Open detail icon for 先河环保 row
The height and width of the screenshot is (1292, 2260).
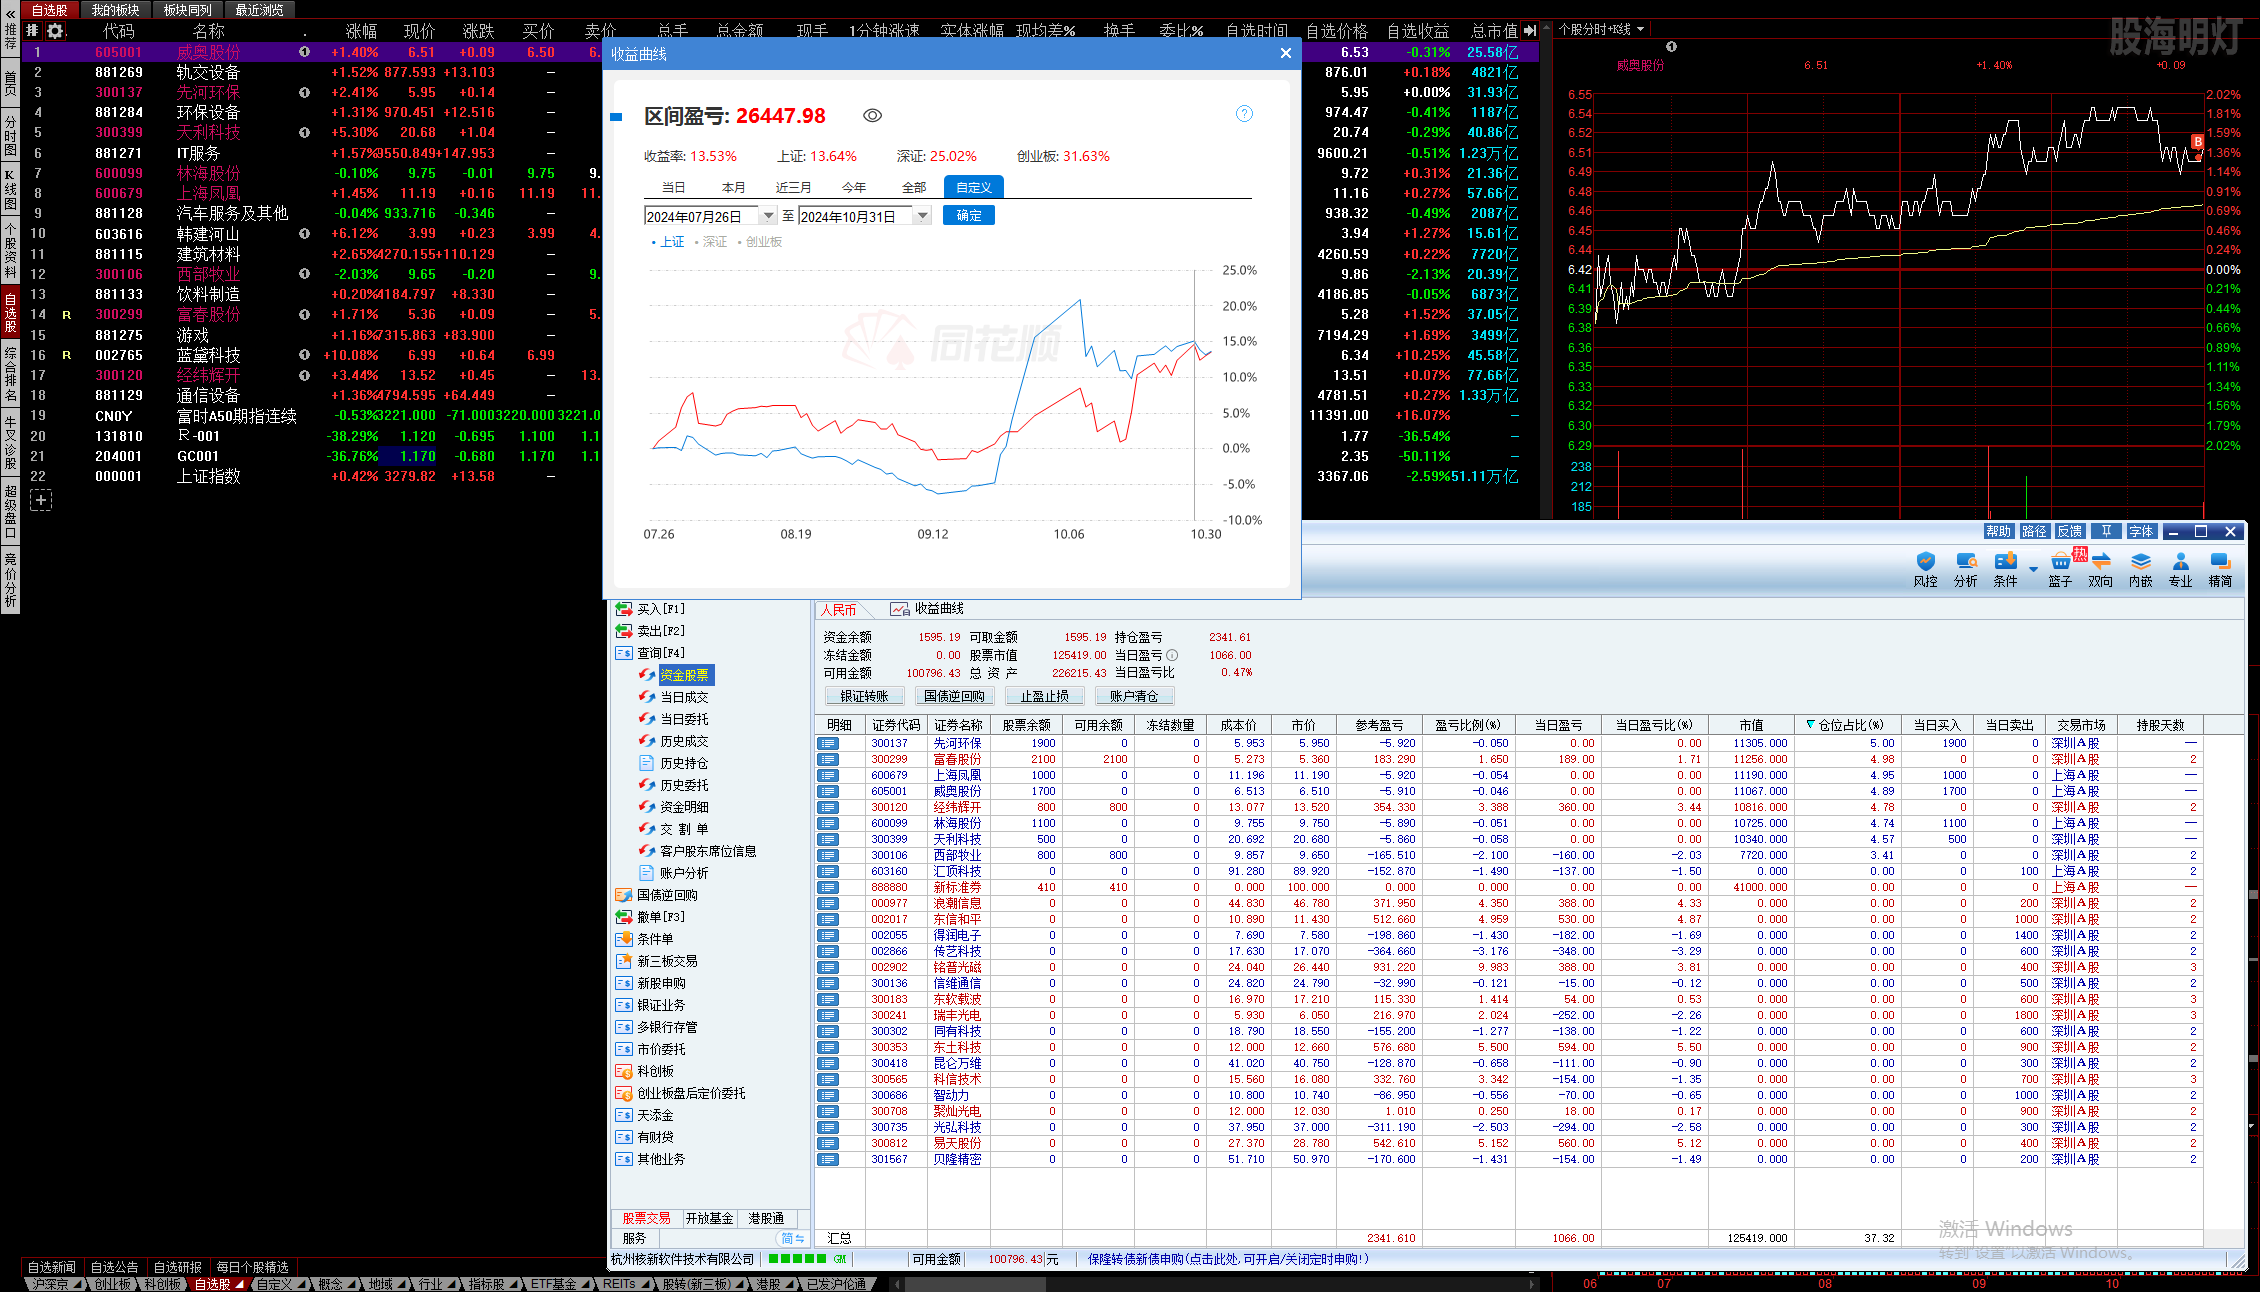pos(828,743)
